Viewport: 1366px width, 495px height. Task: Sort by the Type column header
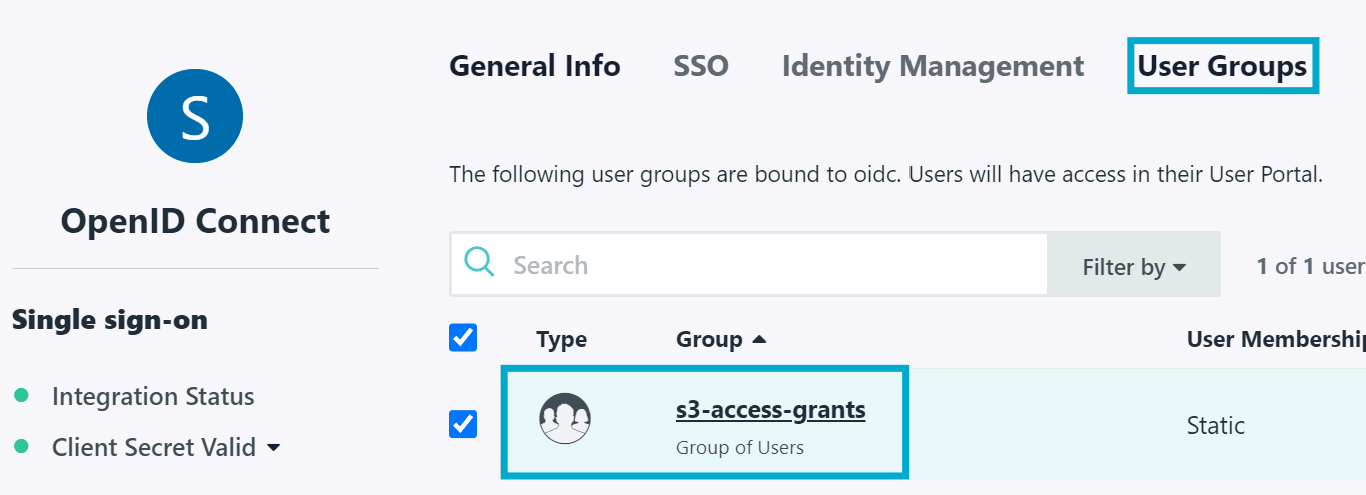click(x=561, y=340)
